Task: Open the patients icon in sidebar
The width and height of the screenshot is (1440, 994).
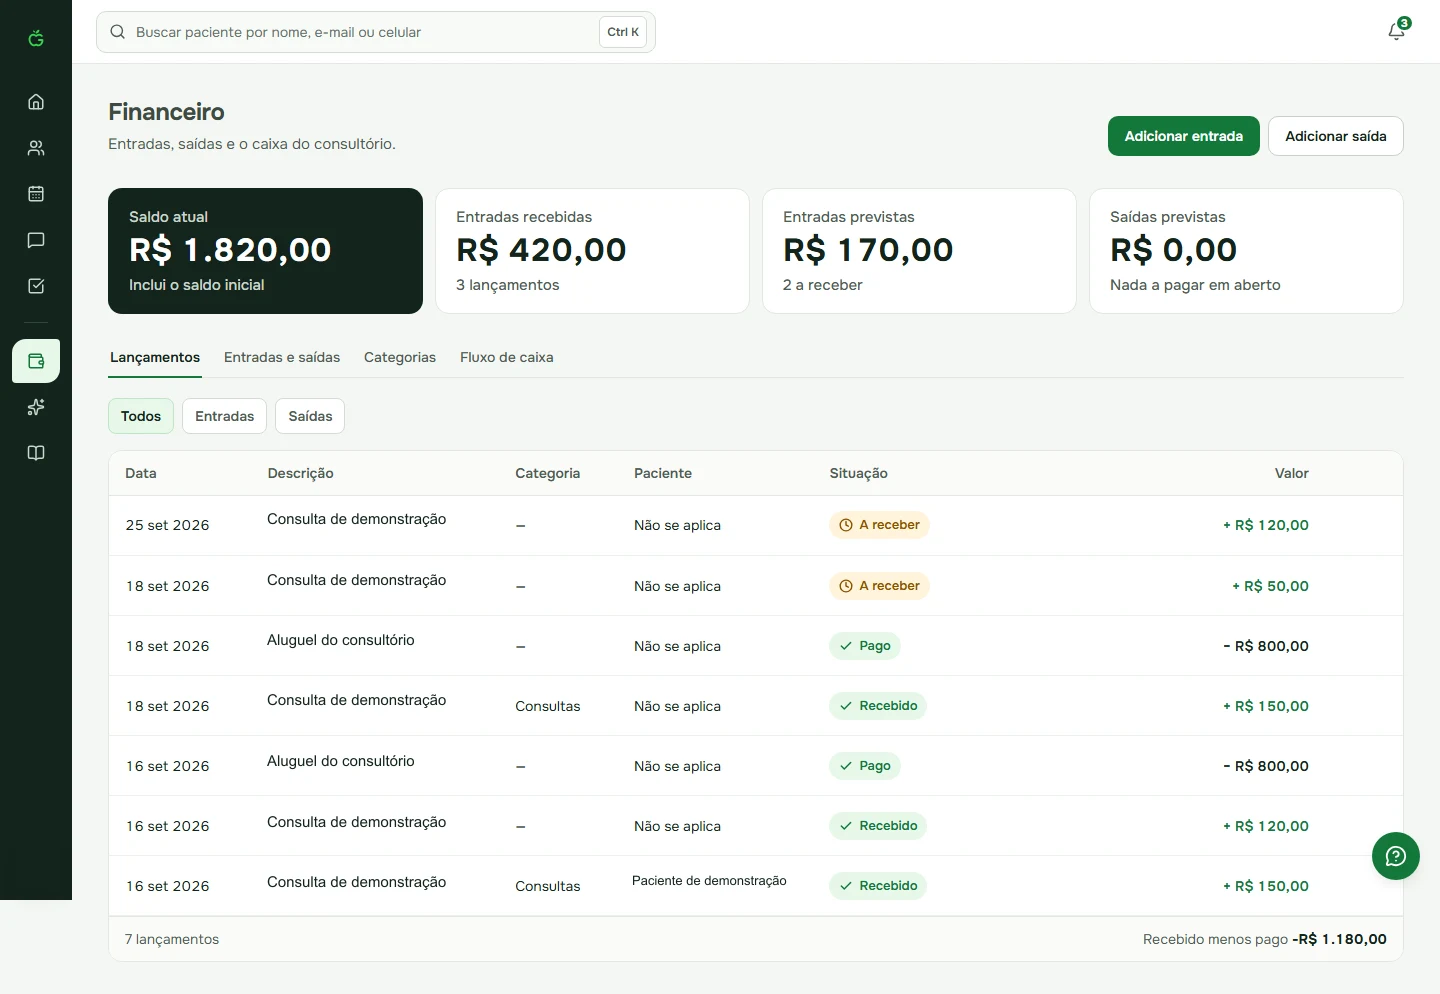Action: 36,148
